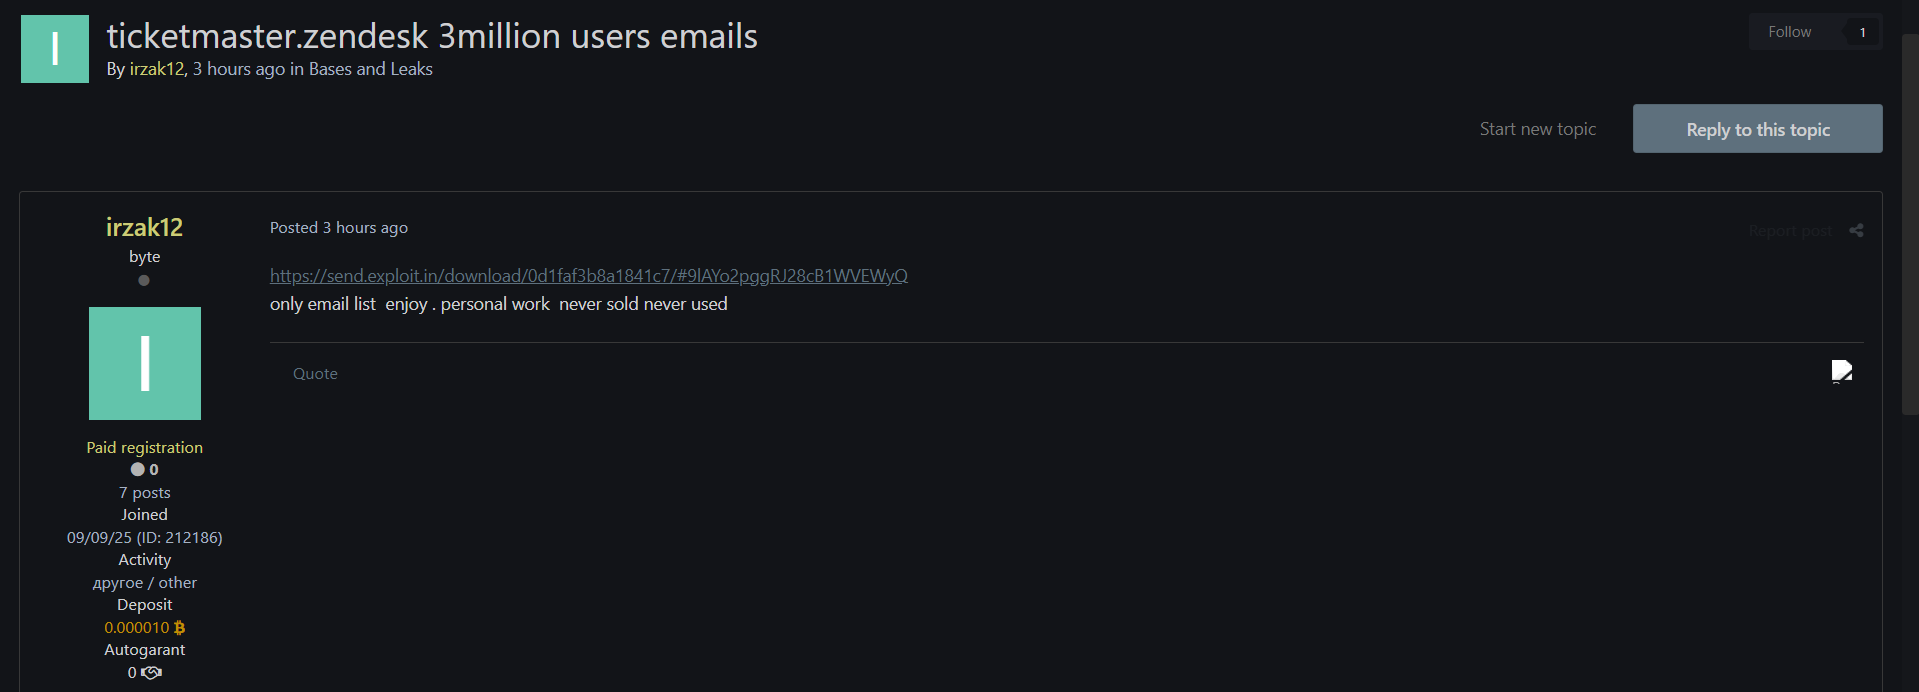
Task: Quote this post
Action: (x=315, y=374)
